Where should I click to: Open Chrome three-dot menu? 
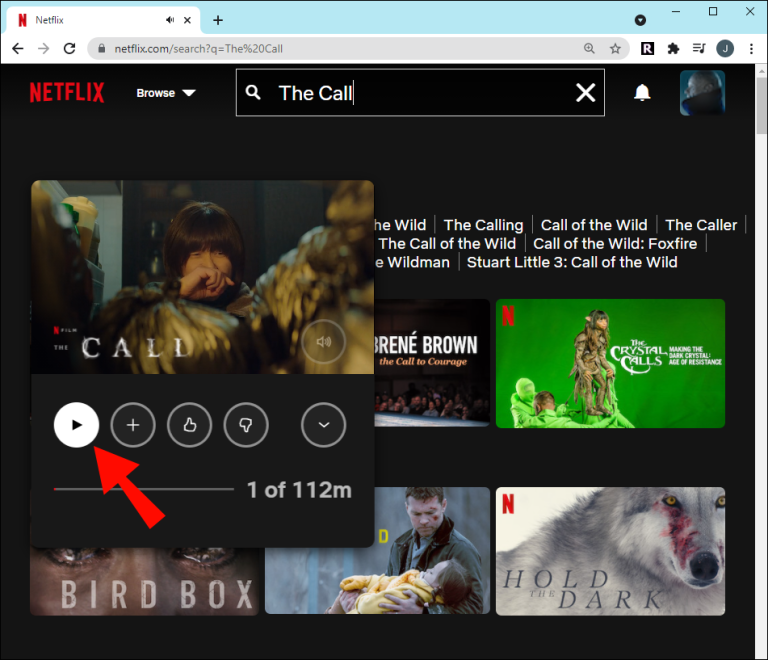point(751,48)
